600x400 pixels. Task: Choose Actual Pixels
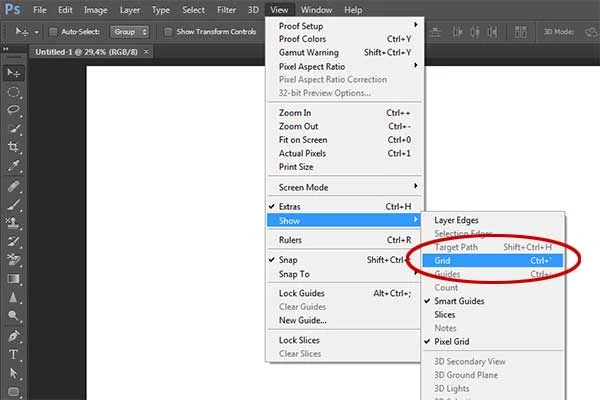[344, 153]
